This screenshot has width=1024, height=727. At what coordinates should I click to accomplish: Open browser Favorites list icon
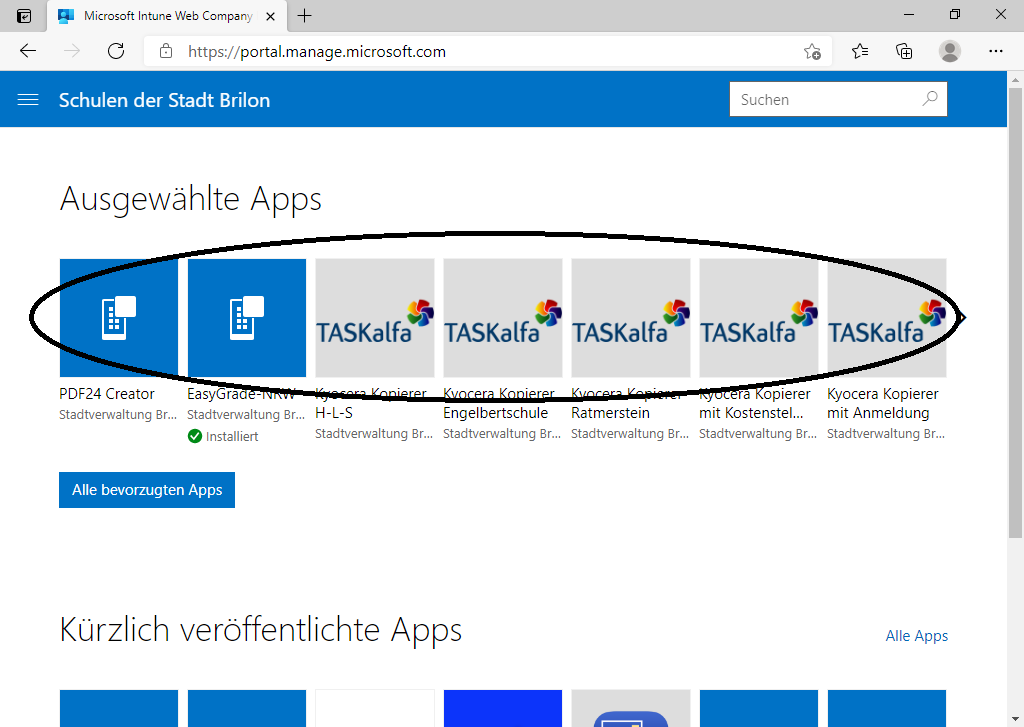tap(860, 51)
